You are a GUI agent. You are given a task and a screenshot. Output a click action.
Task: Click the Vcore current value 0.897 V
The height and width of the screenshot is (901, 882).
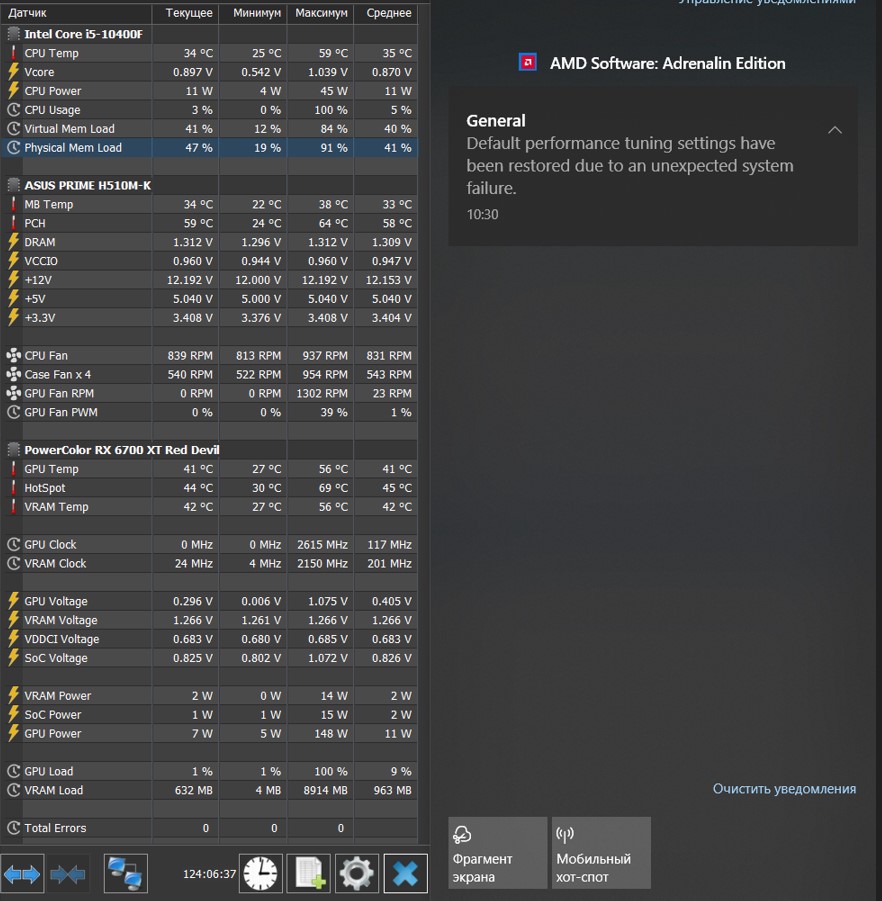coord(192,72)
